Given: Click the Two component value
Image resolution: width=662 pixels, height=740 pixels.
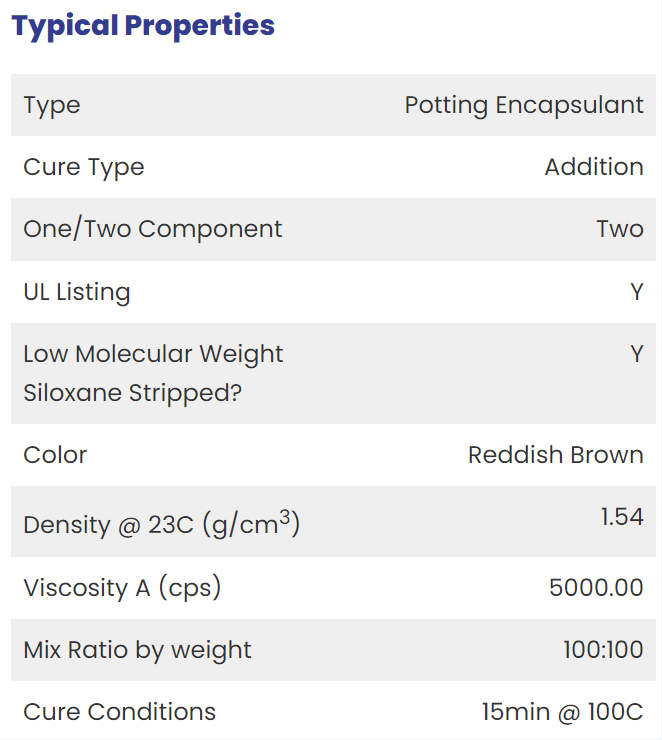Looking at the screenshot, I should click(x=620, y=229).
